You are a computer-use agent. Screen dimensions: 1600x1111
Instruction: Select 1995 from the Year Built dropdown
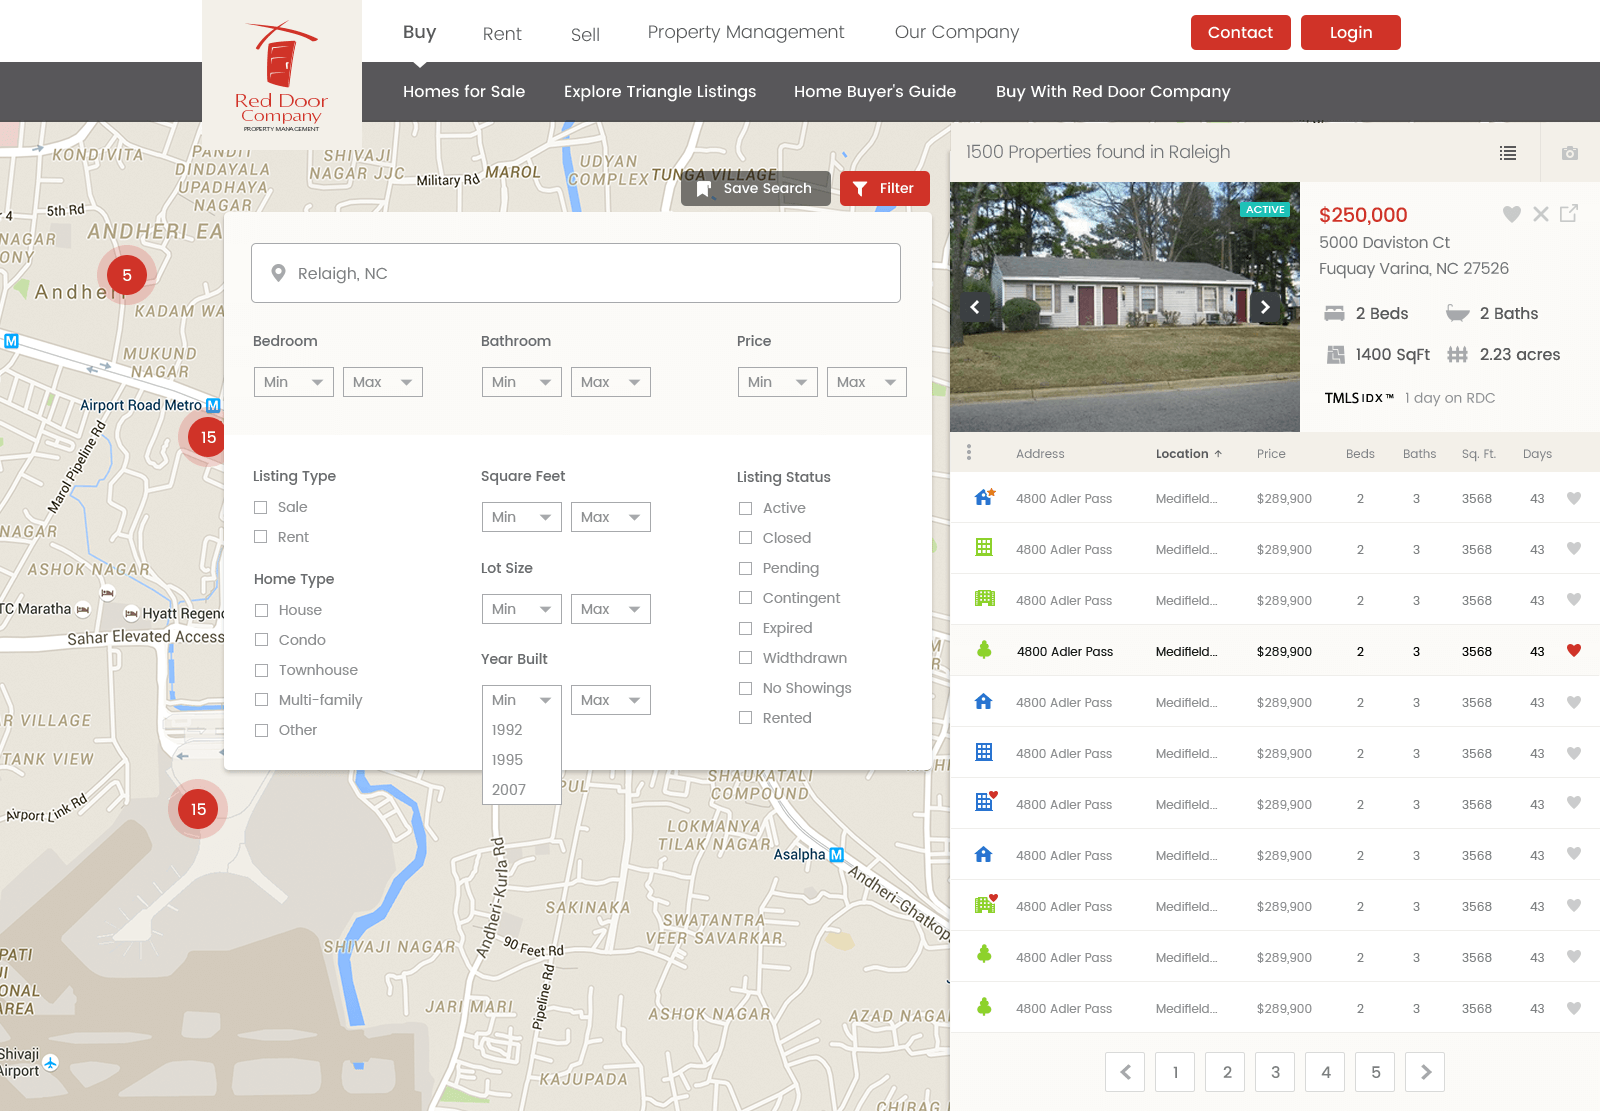pos(507,759)
